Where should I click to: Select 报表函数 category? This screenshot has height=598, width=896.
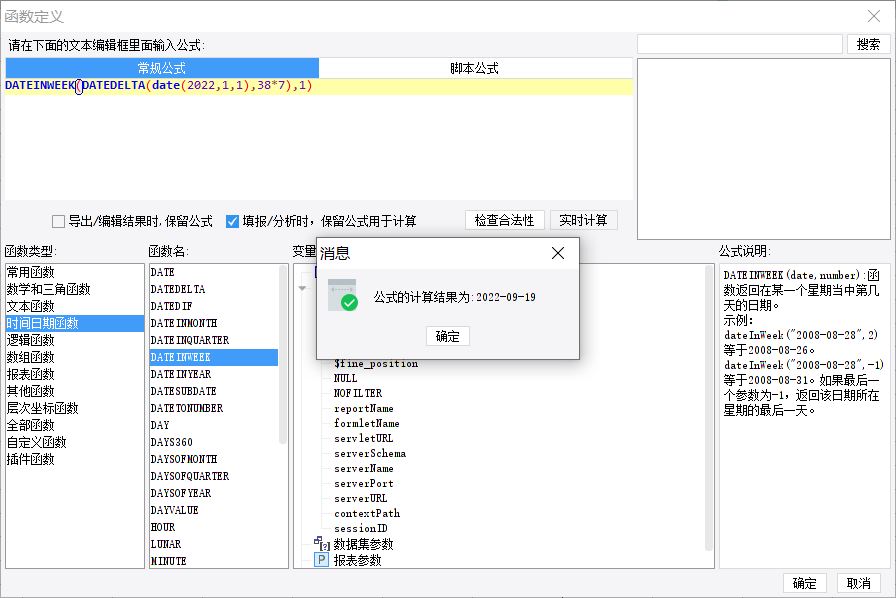pyautogui.click(x=74, y=374)
